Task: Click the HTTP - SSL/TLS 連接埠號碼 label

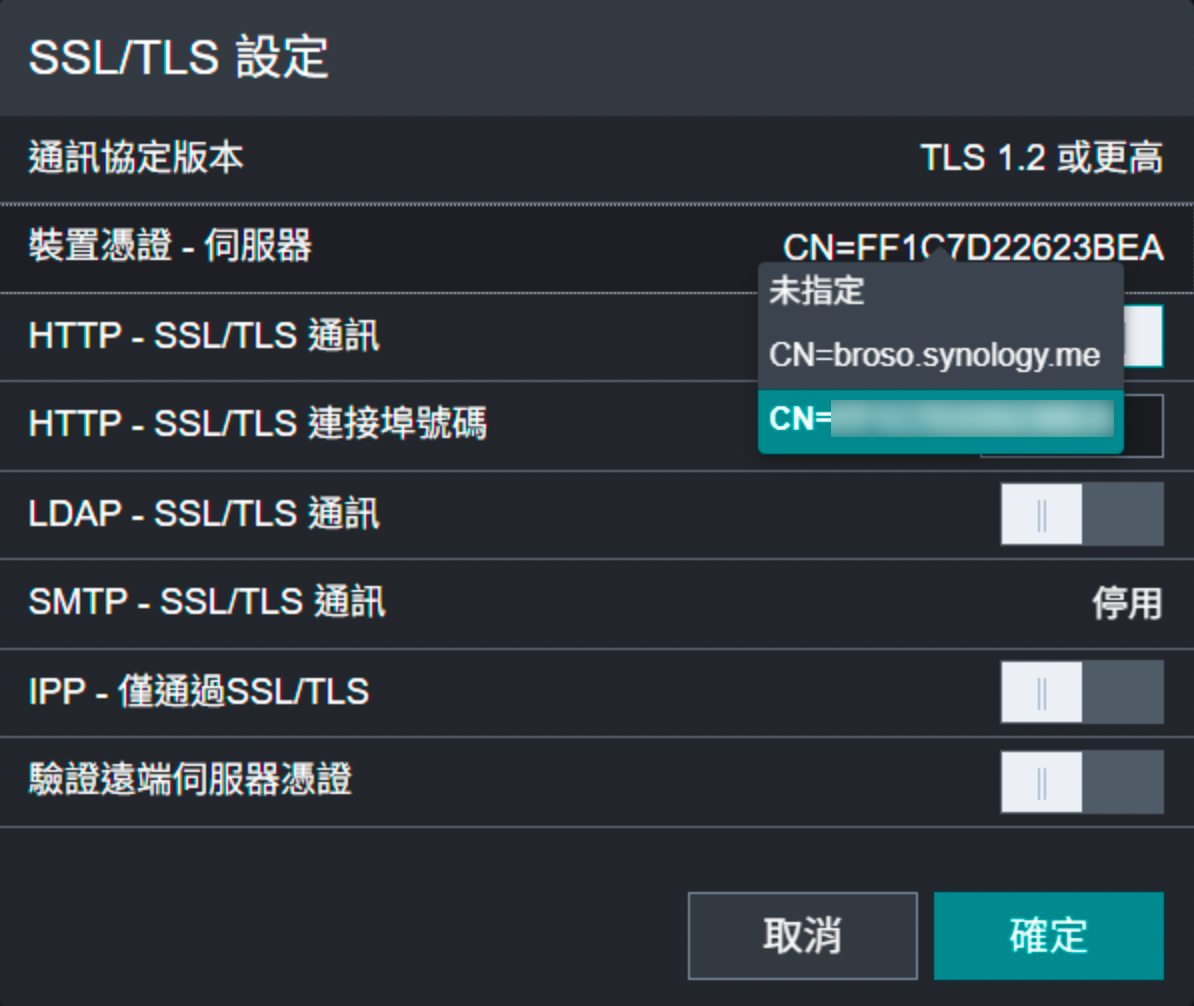Action: 258,425
